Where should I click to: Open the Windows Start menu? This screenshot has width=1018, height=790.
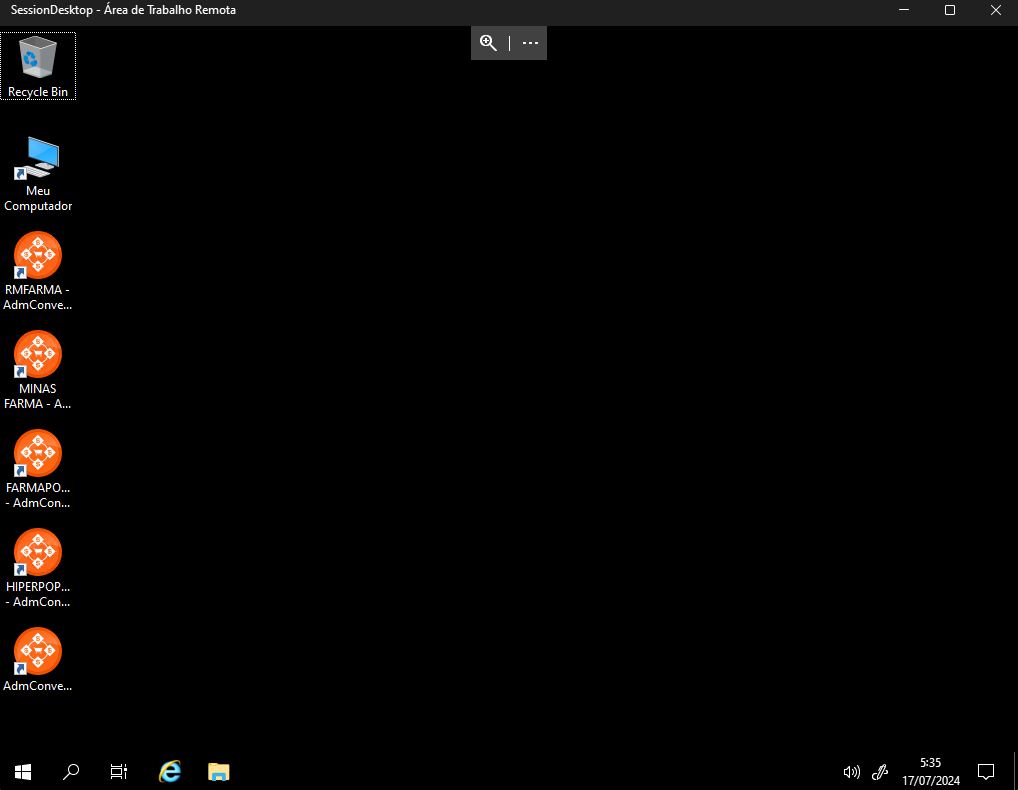point(23,771)
